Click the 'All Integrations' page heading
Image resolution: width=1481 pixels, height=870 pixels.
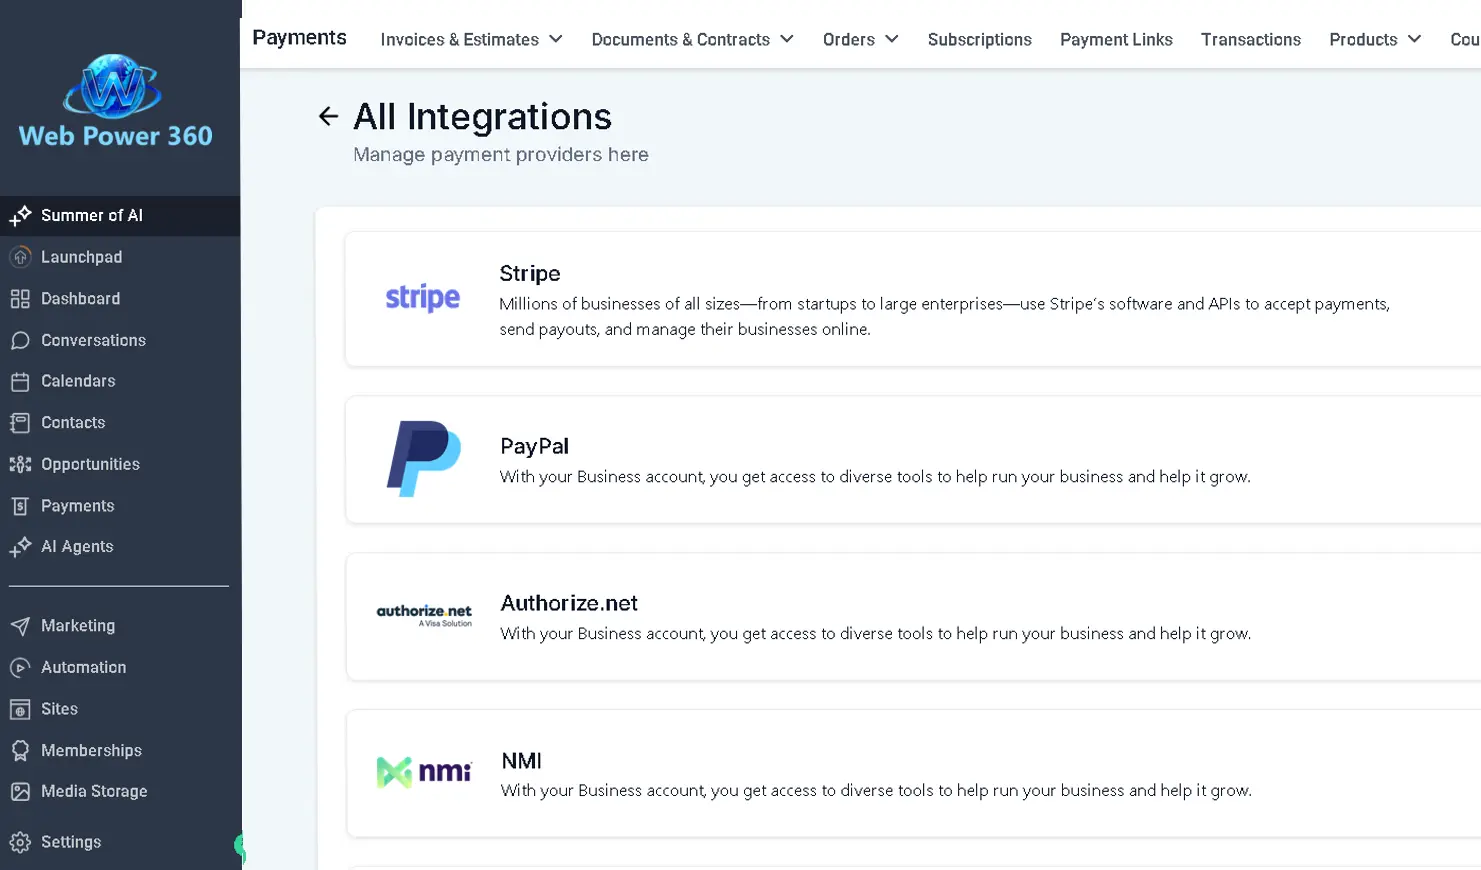[x=482, y=117]
